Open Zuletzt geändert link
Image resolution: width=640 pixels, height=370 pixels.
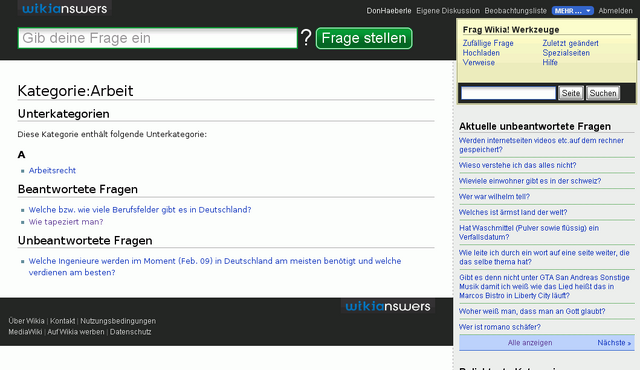[570, 43]
